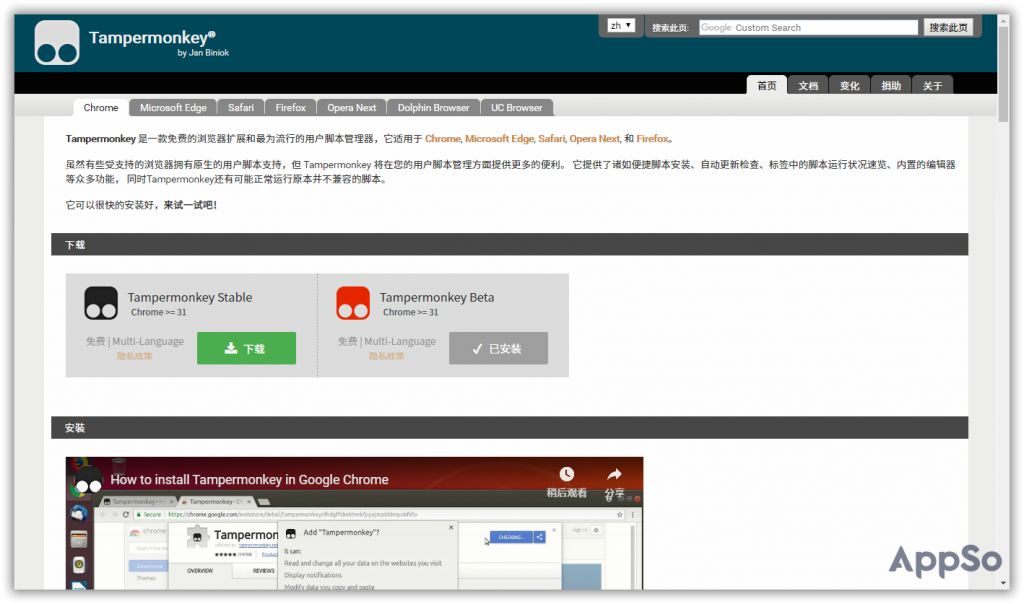Click the scrollbar down arrow

[1003, 583]
